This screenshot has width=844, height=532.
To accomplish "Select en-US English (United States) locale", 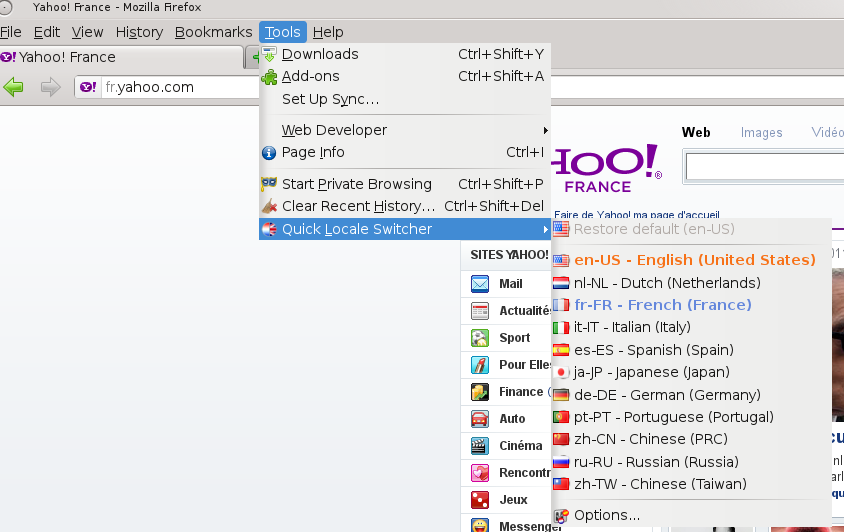I will [694, 260].
